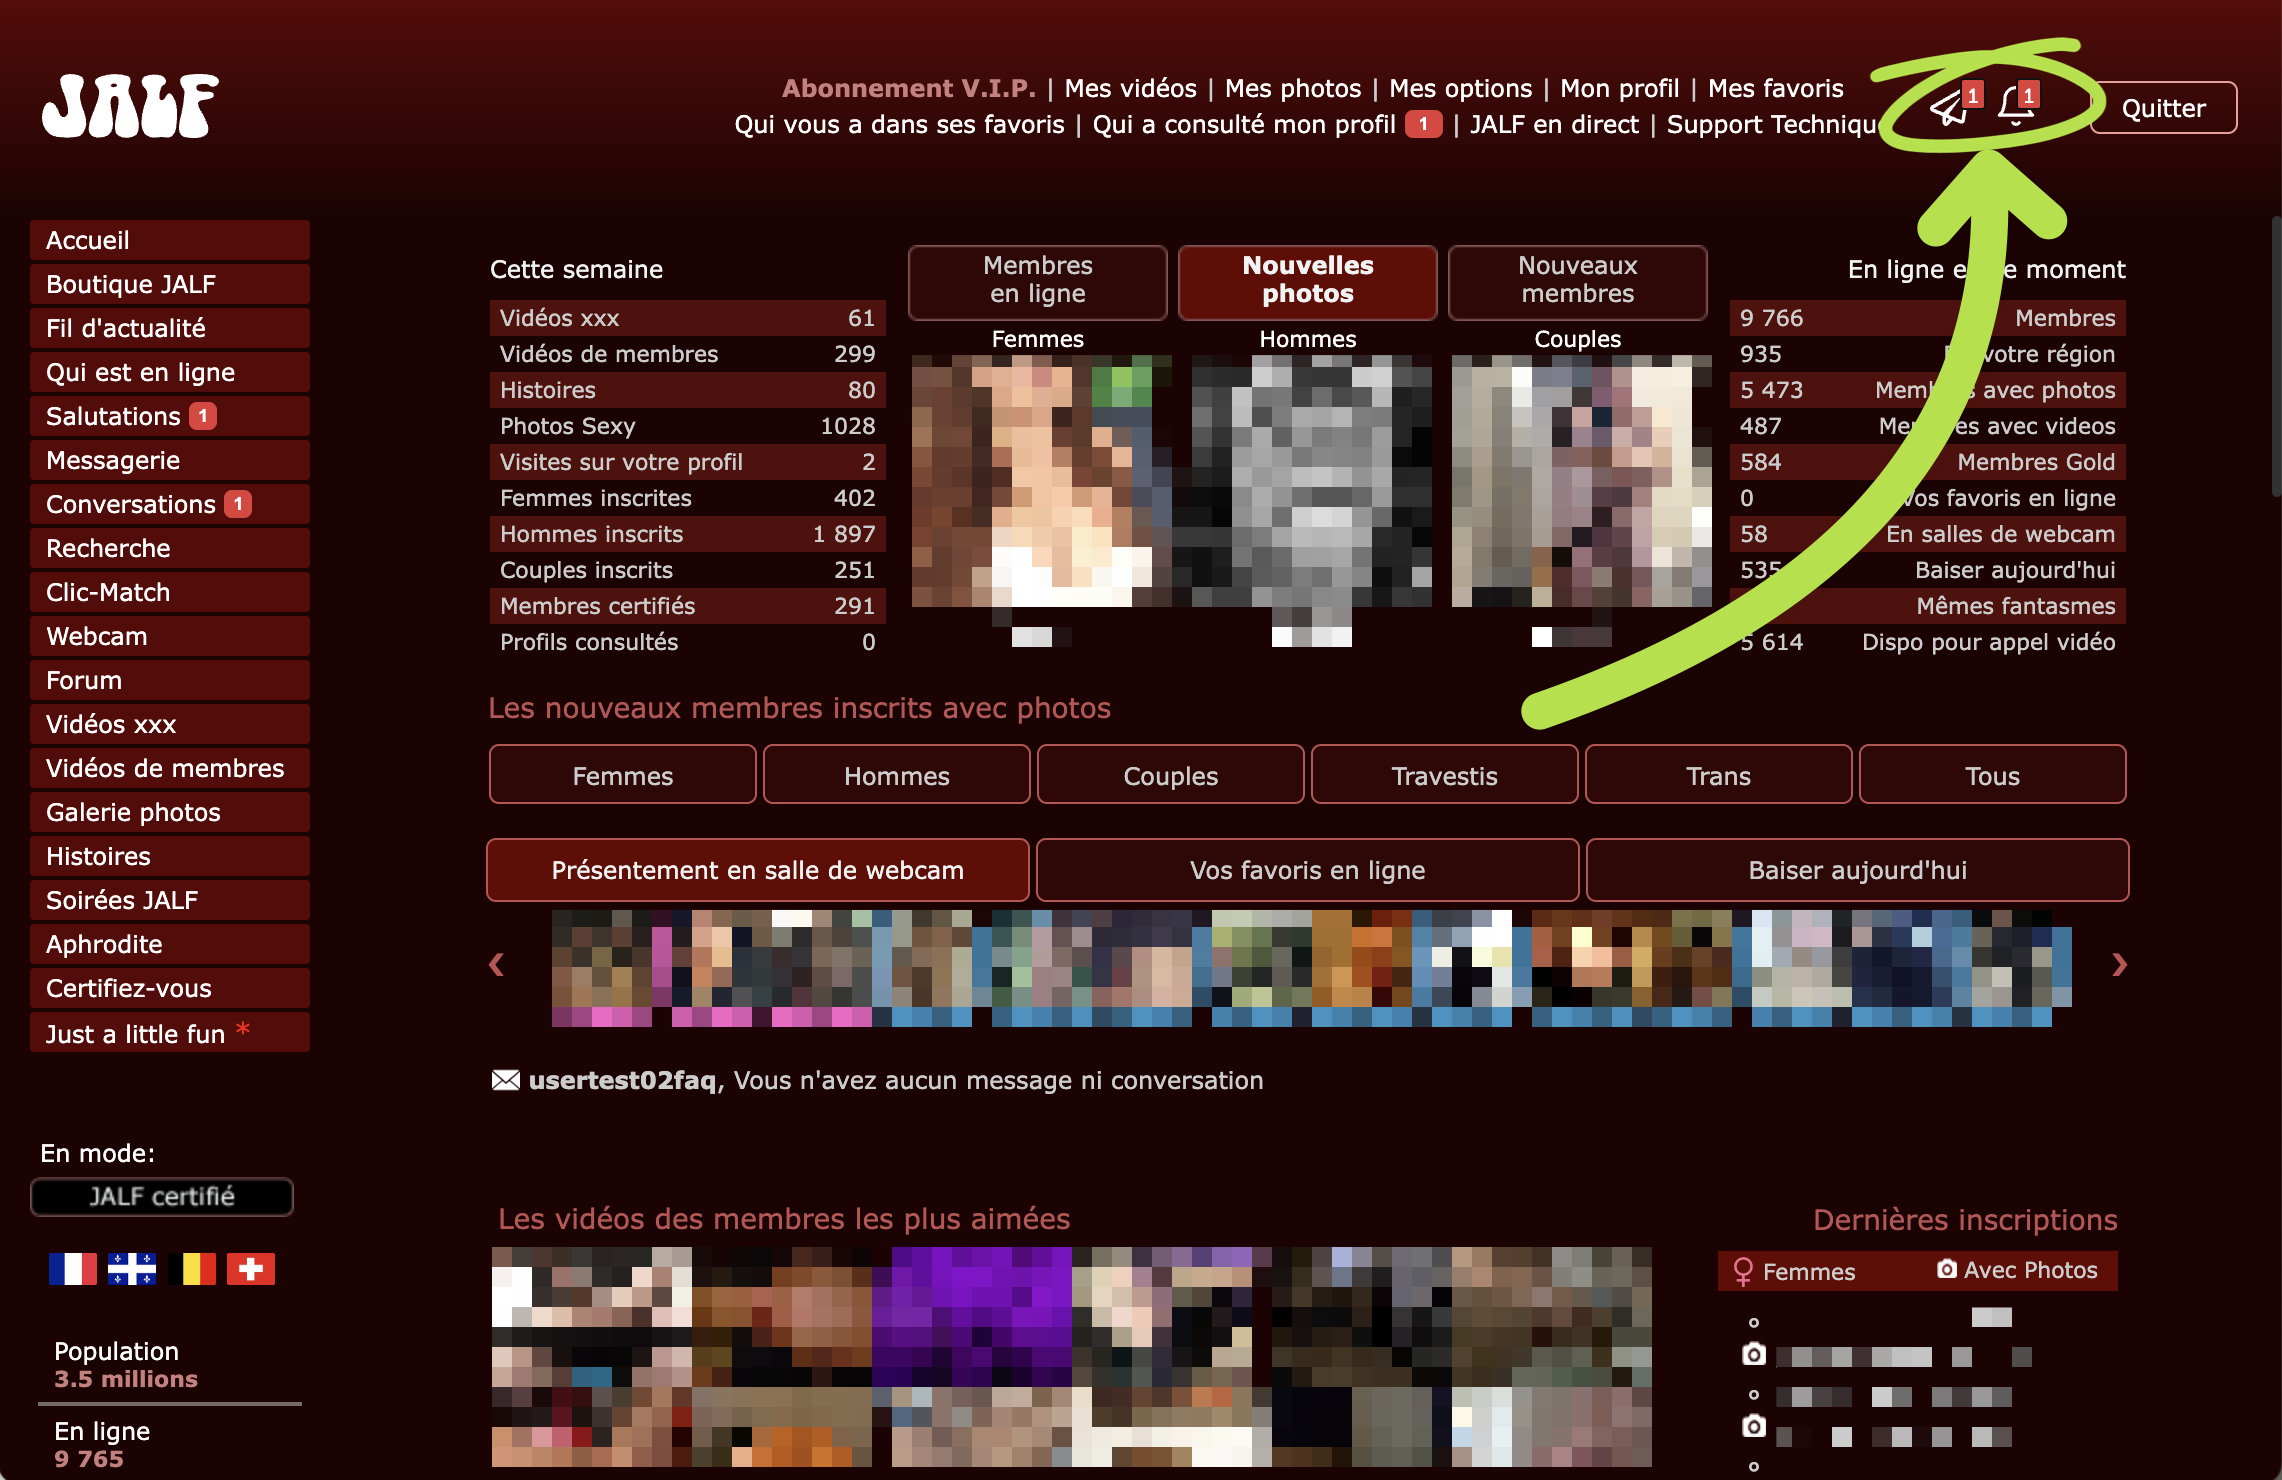Open Qui est en ligne sidebar item
2282x1480 pixels.
[170, 372]
